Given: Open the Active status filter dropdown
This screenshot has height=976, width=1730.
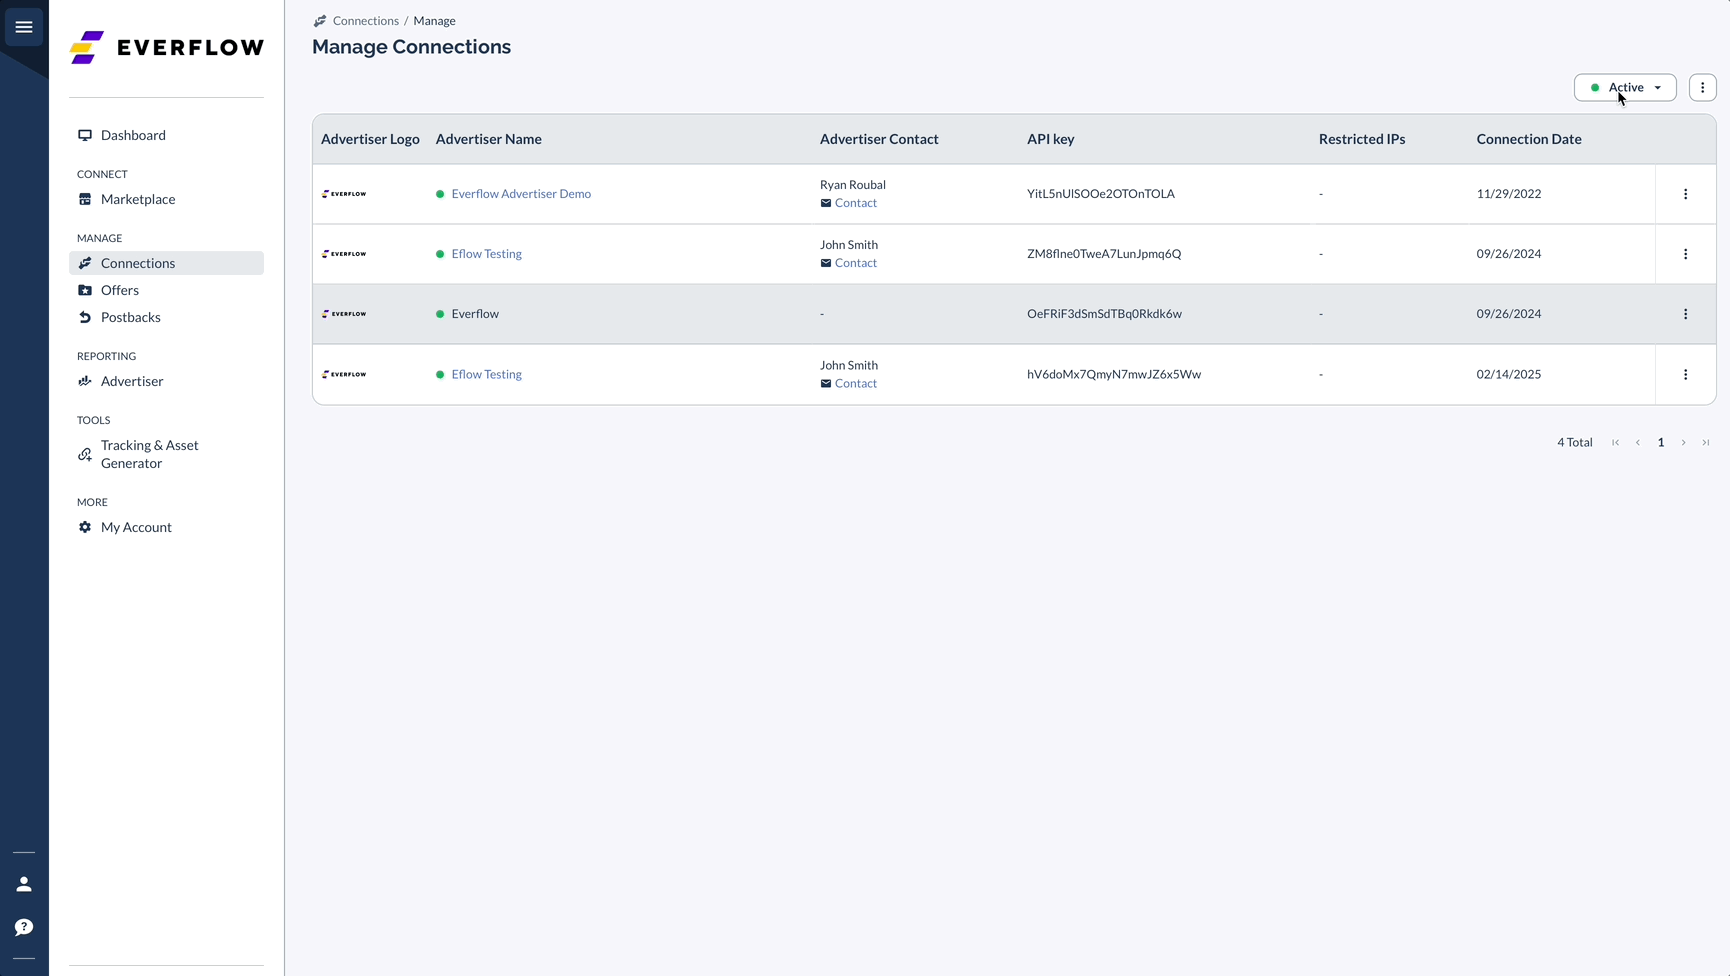Looking at the screenshot, I should pos(1626,88).
